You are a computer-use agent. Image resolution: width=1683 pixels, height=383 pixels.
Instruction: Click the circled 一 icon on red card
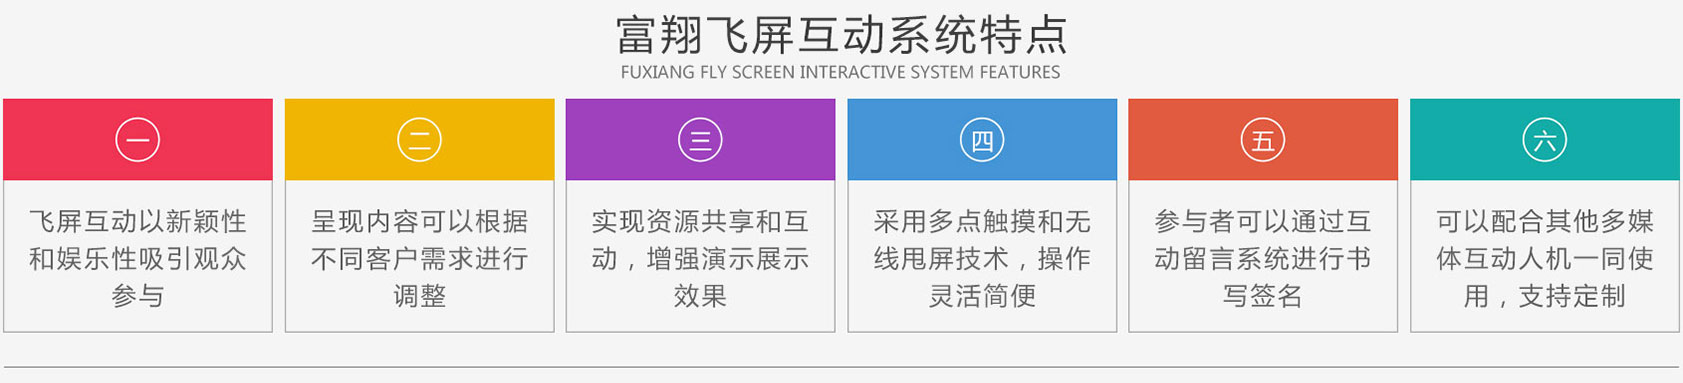coord(138,140)
